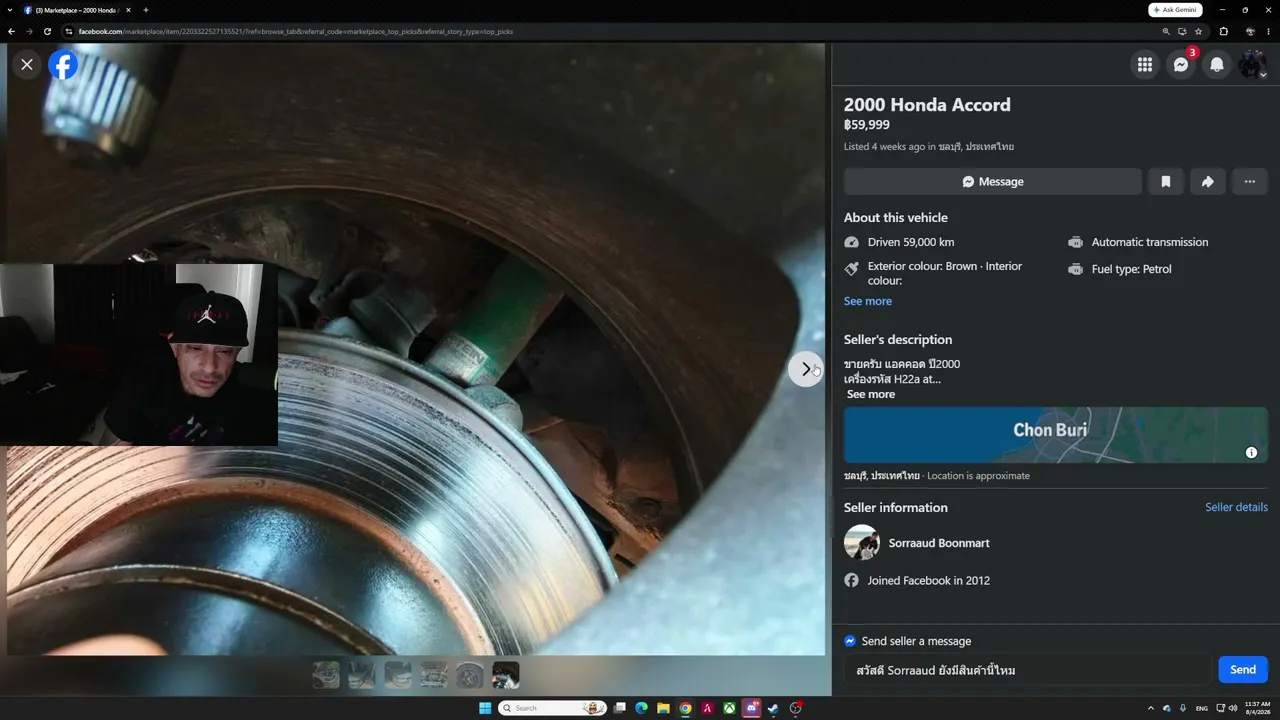Viewport: 1280px width, 720px height.
Task: Show hidden system tray icons
Action: pyautogui.click(x=1150, y=708)
